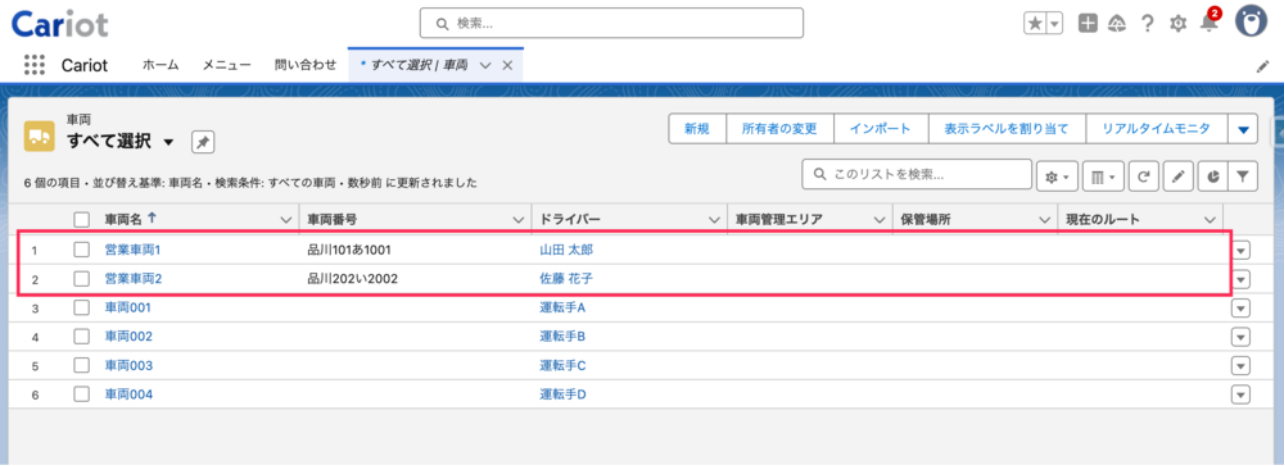Open driver 運転手D link
This screenshot has height=466, width=1285.
click(563, 395)
